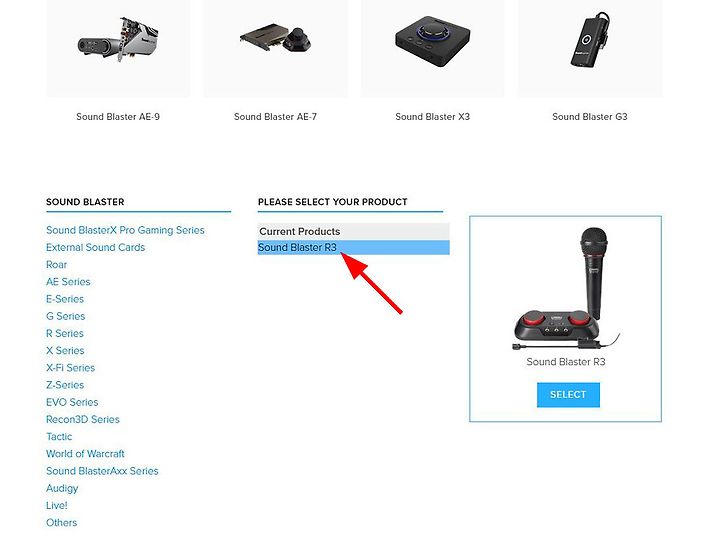Click the blue SELECT button
The image size is (720, 544).
pyautogui.click(x=568, y=394)
